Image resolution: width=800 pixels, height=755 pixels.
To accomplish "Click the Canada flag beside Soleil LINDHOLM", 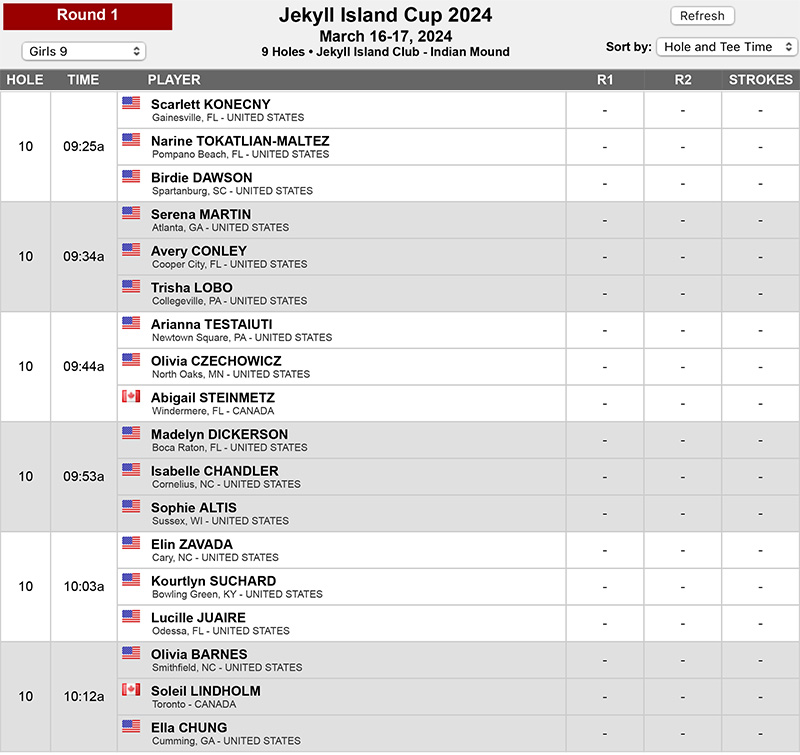I will [131, 690].
